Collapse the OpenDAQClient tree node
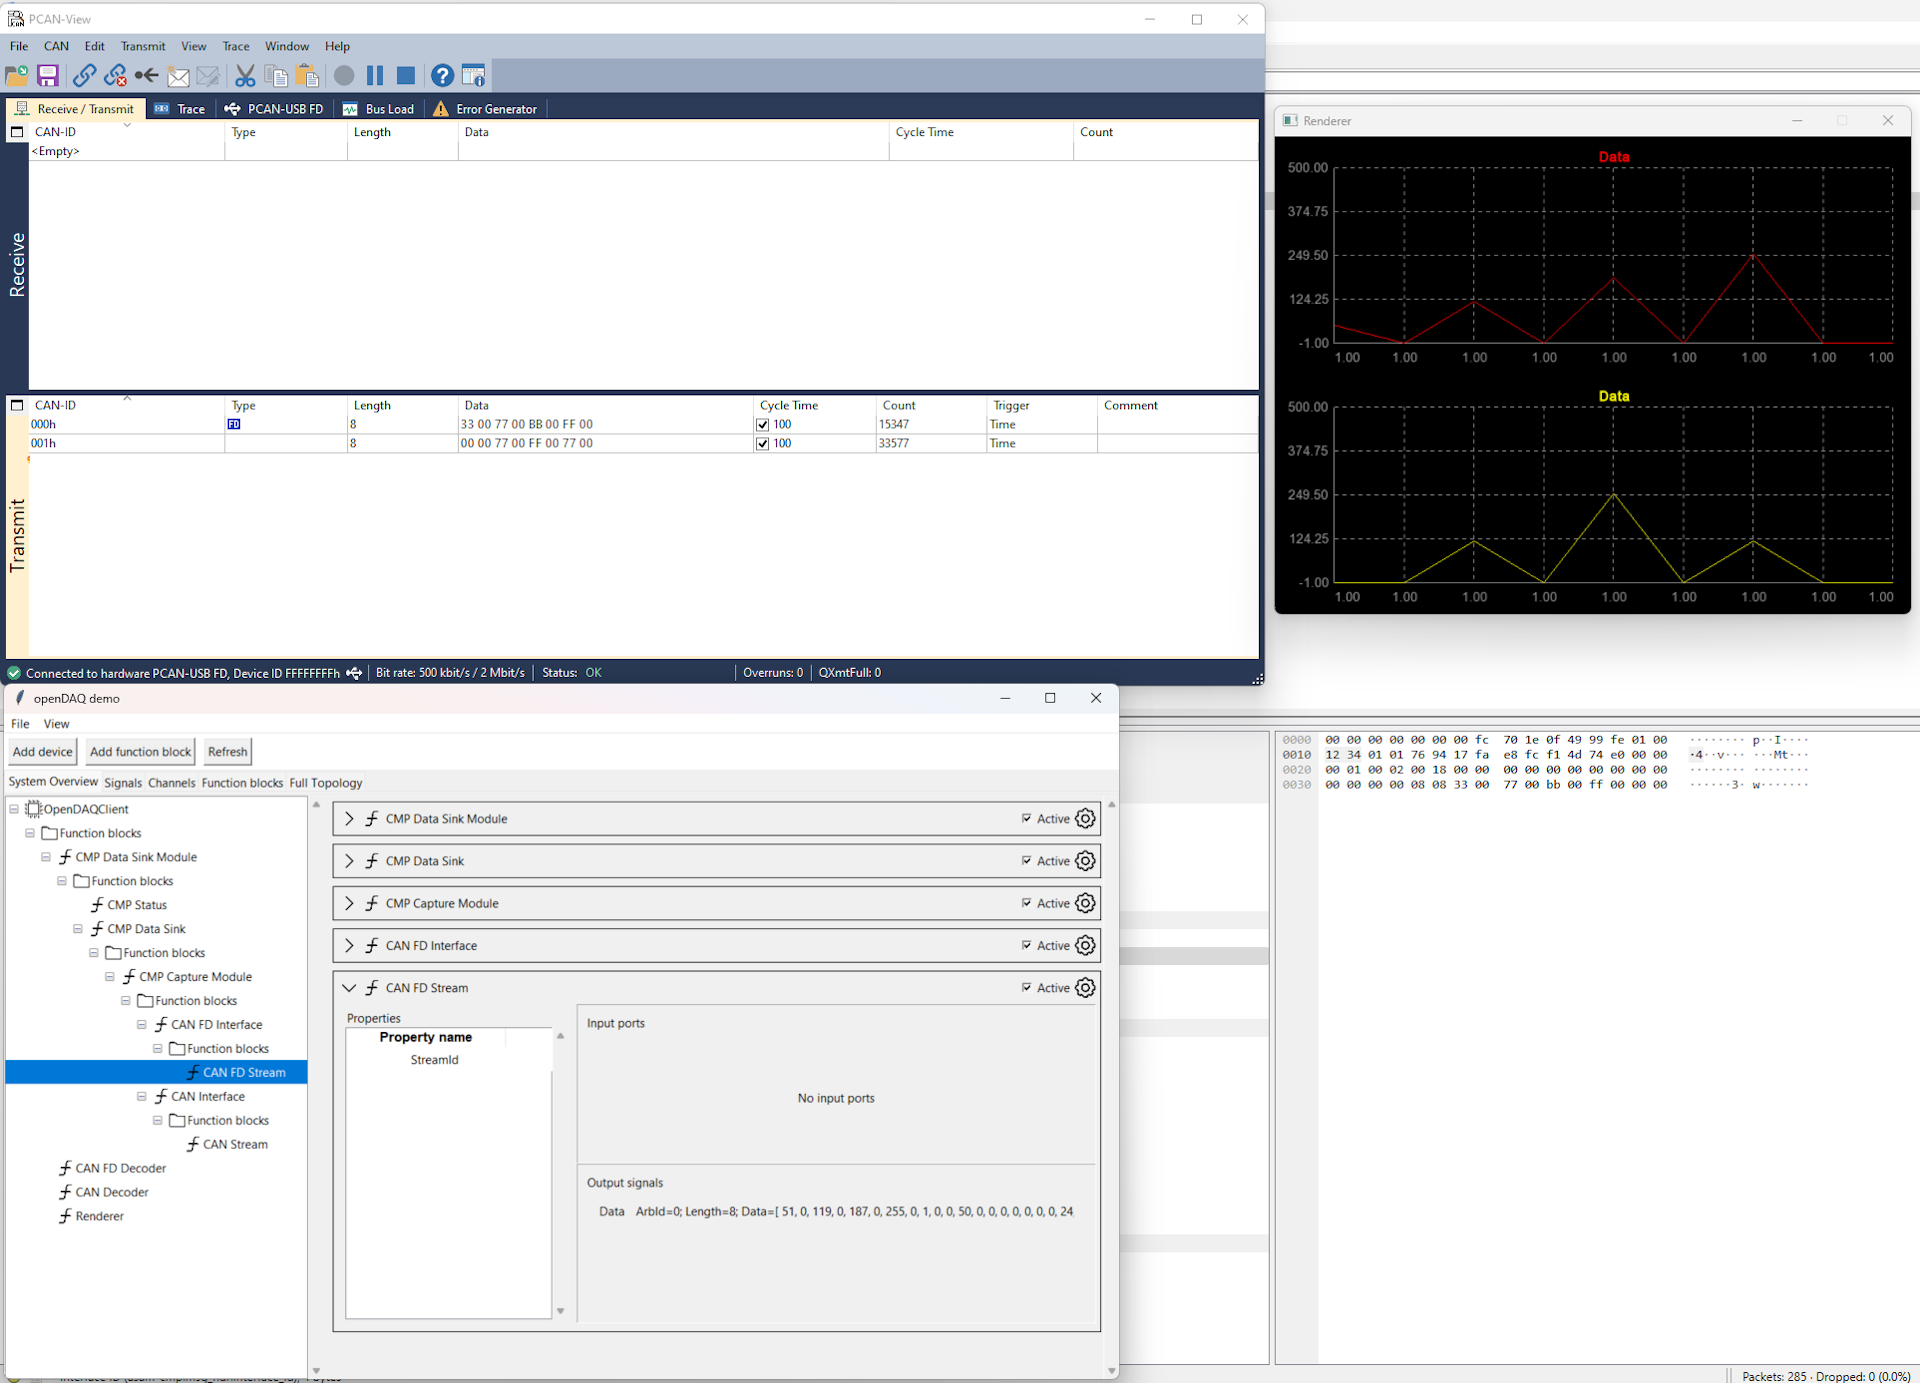The width and height of the screenshot is (1920, 1383). coord(14,809)
